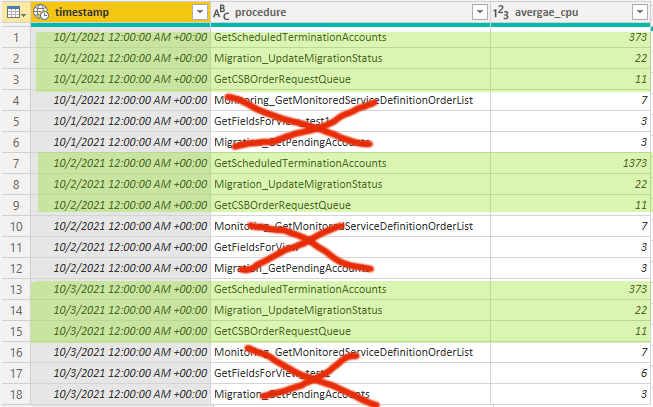Click the value 3 in row 12
Image resolution: width=653 pixels, height=407 pixels.
point(644,268)
